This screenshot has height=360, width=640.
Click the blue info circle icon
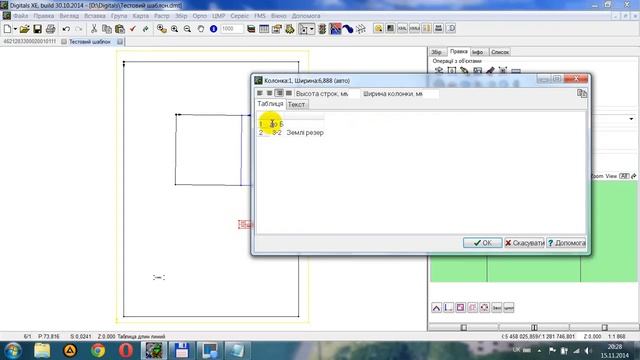[213, 29]
